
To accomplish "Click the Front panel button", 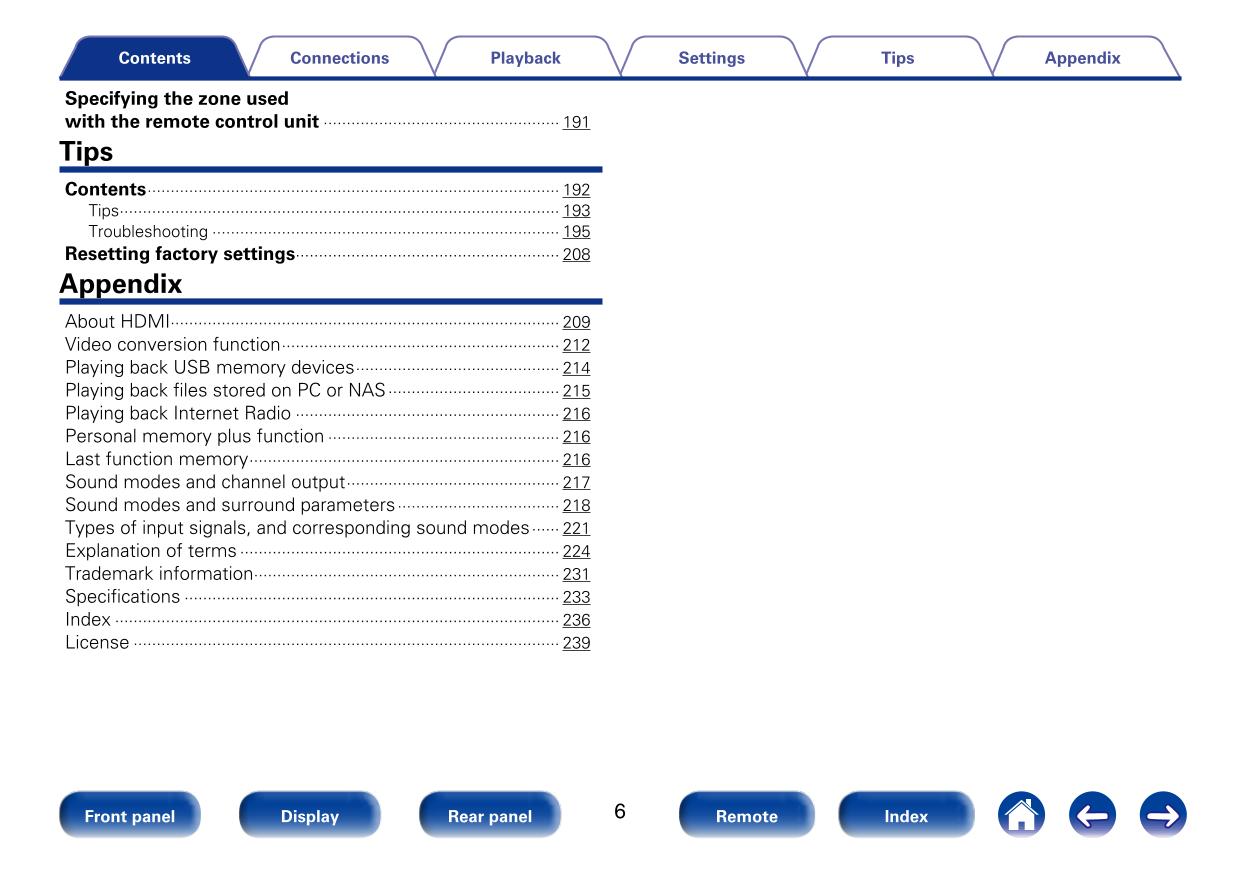I will tap(130, 816).
